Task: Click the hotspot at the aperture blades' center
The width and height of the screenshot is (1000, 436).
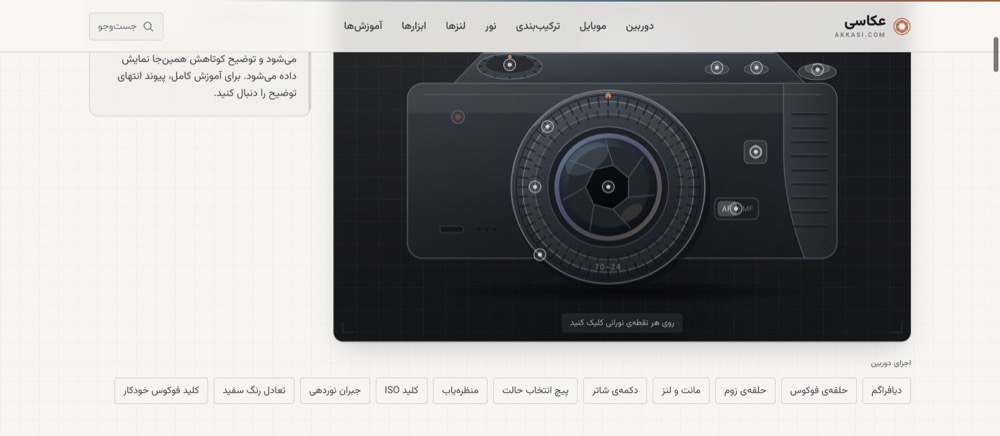Action: (608, 187)
